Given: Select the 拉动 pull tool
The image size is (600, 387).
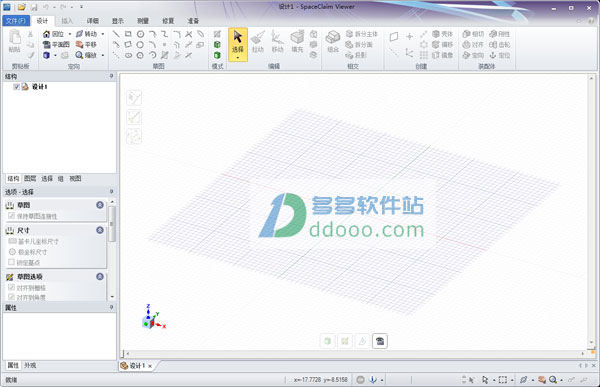Looking at the screenshot, I should (258, 41).
